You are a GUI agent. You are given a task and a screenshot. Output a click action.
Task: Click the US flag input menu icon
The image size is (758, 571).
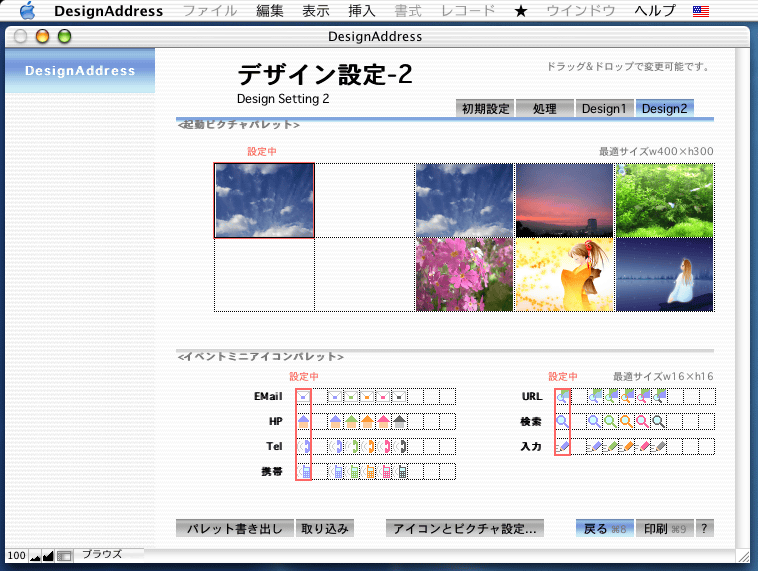click(701, 11)
